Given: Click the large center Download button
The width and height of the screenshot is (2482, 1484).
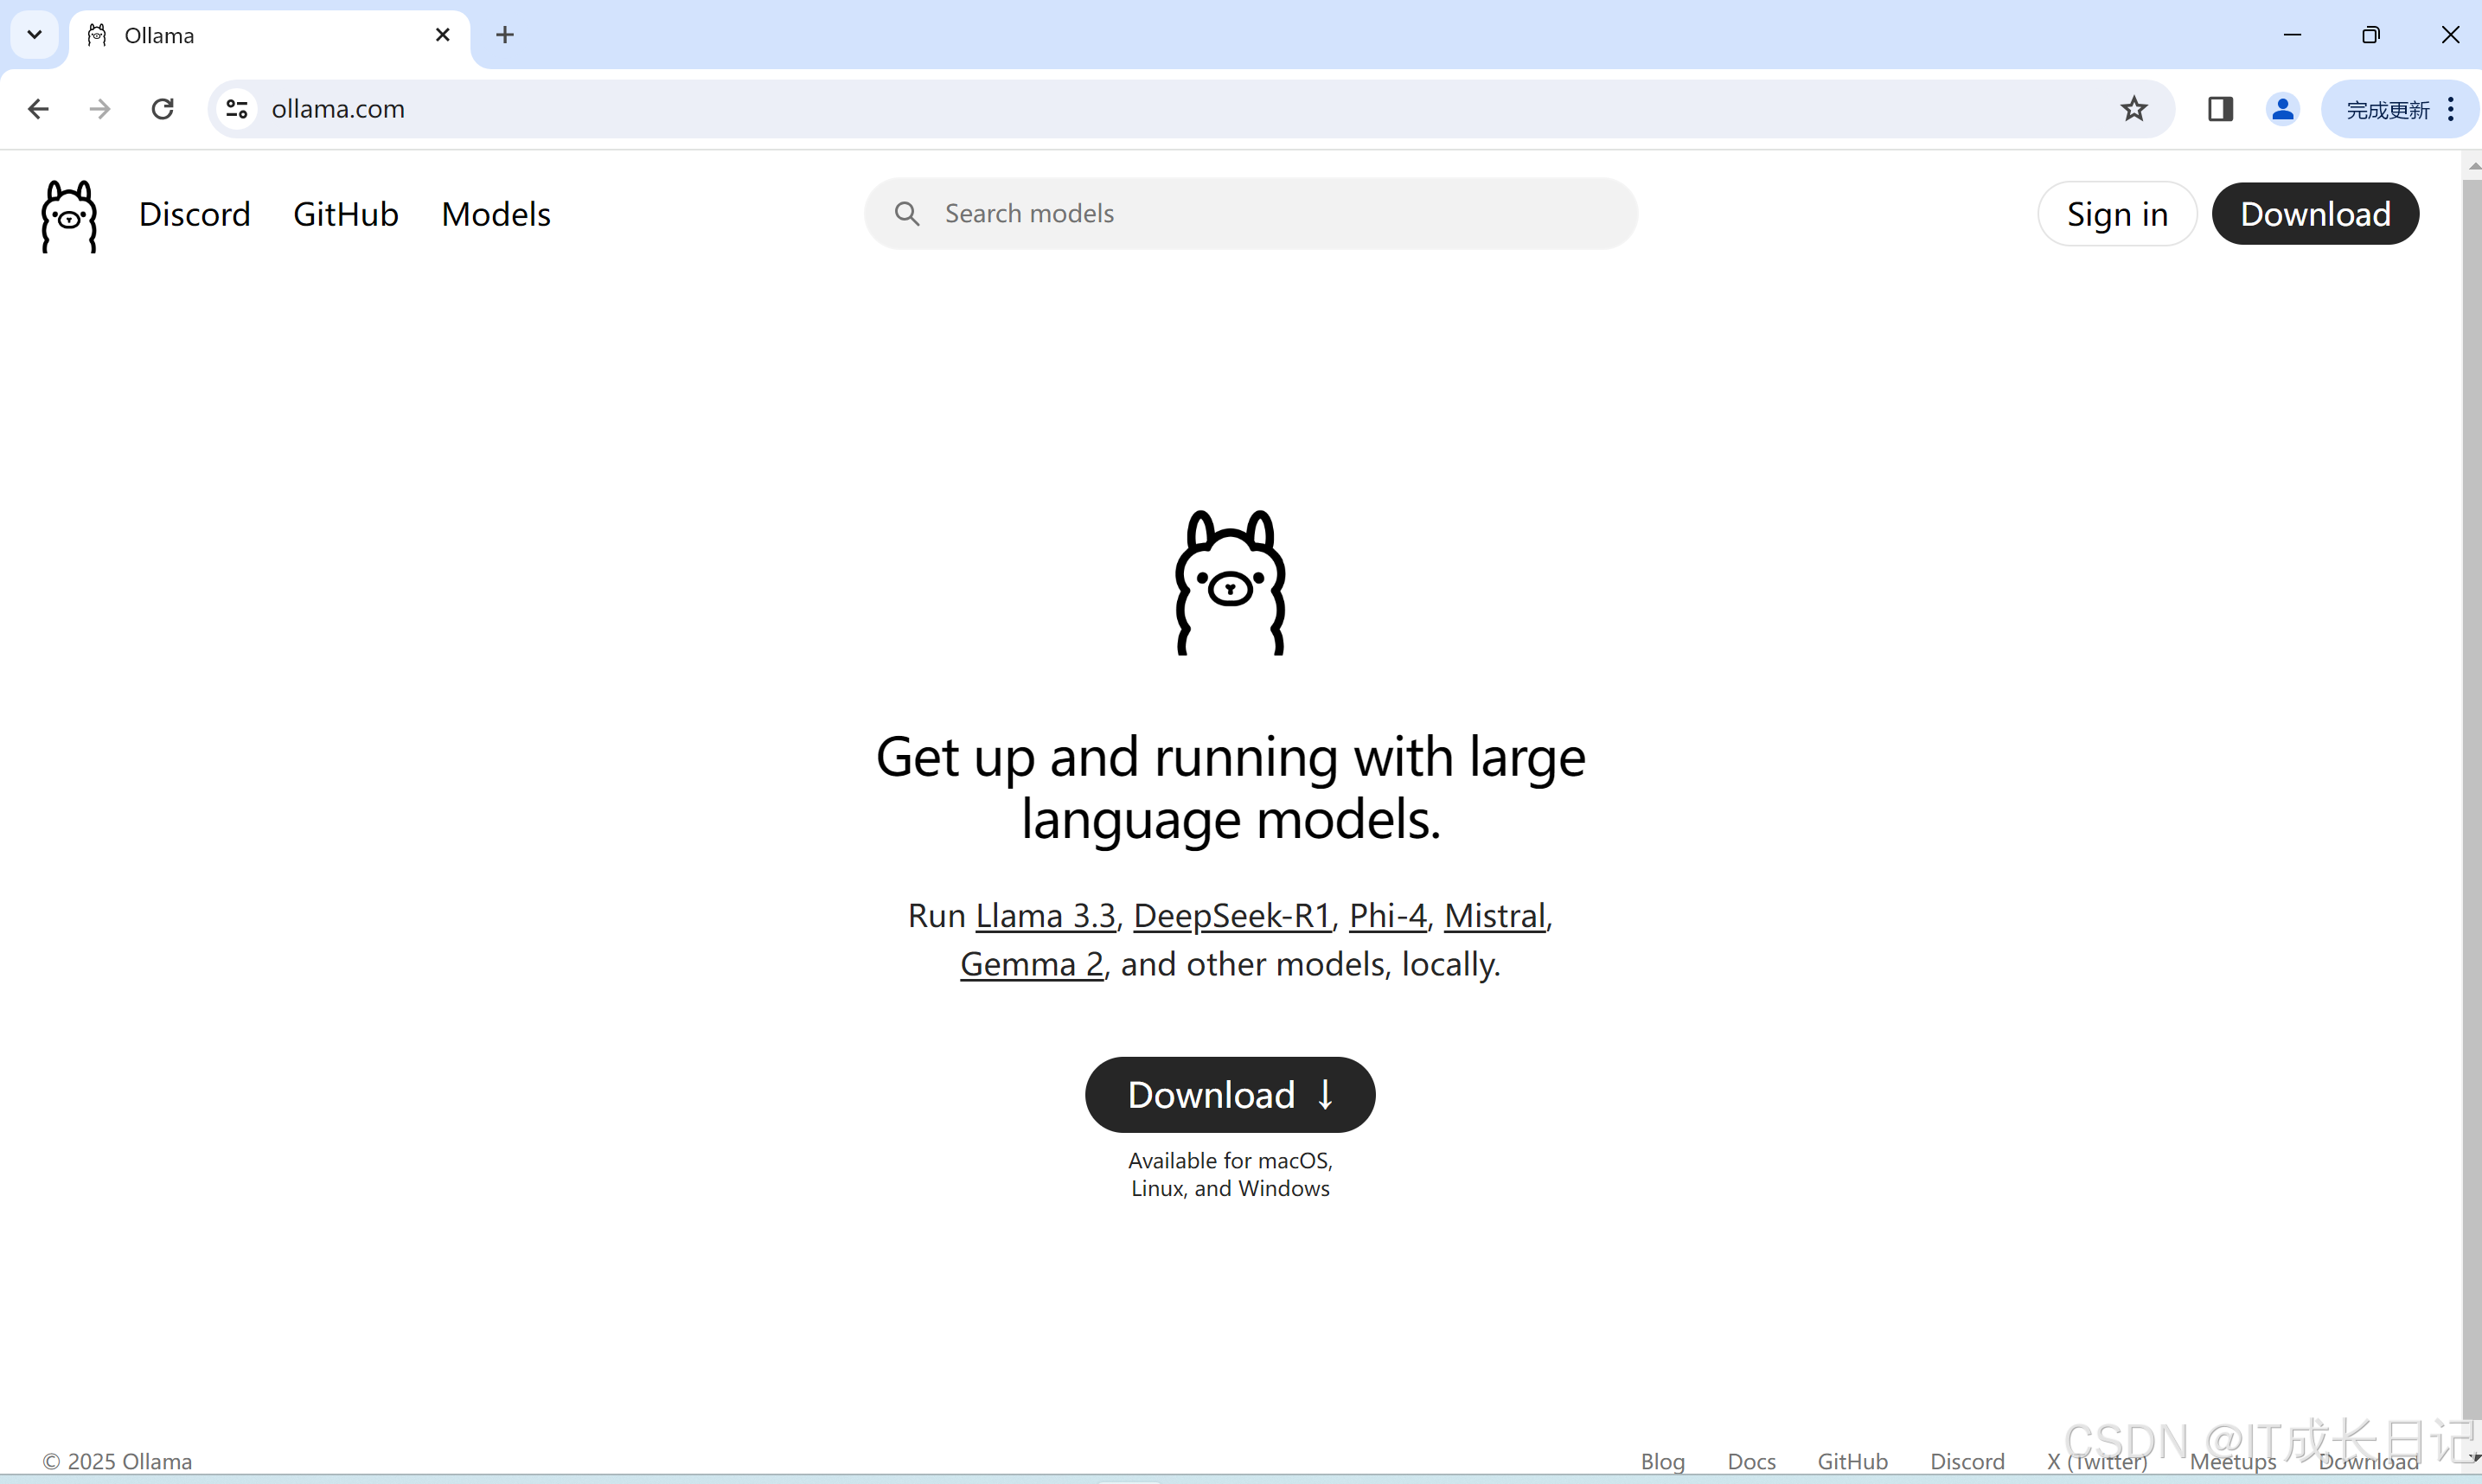Looking at the screenshot, I should (x=1229, y=1095).
